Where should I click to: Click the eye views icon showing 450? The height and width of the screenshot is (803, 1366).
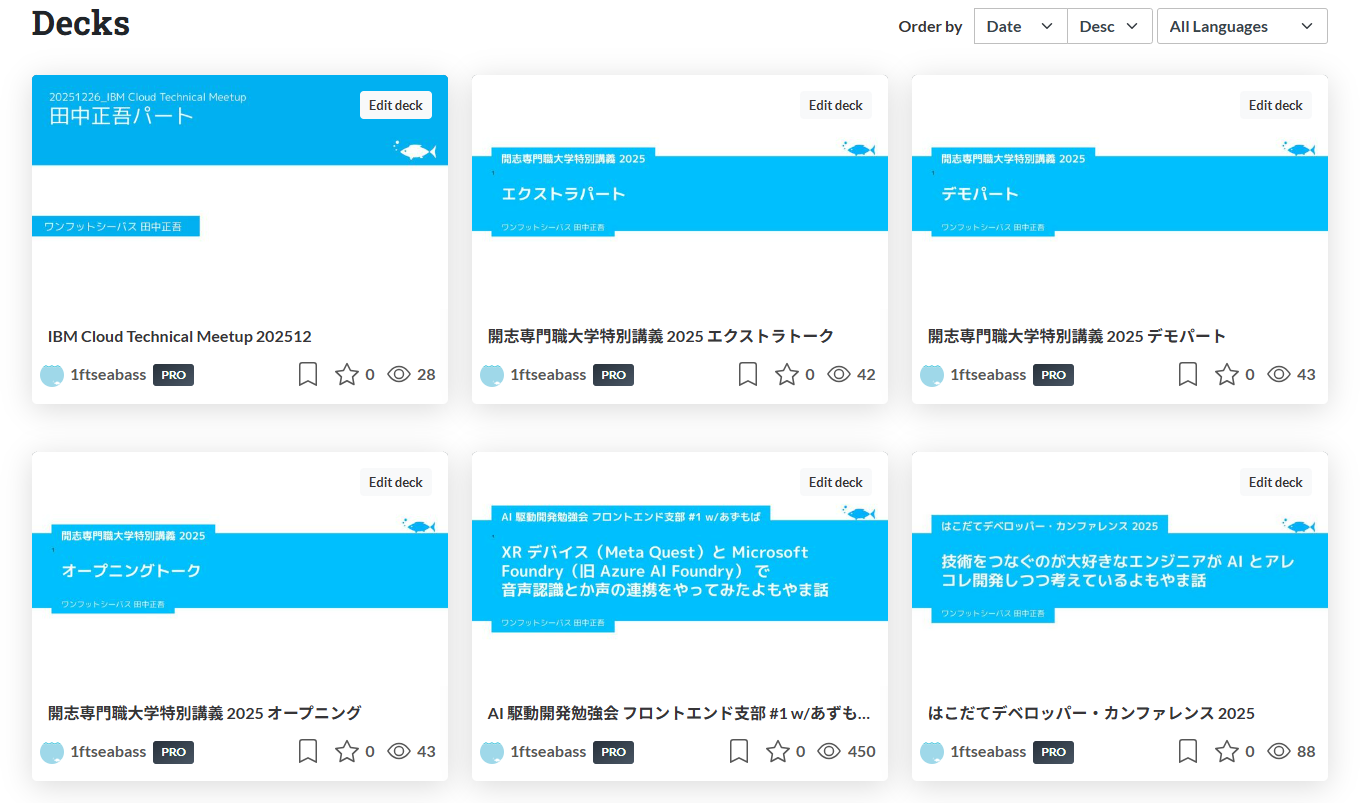point(829,752)
